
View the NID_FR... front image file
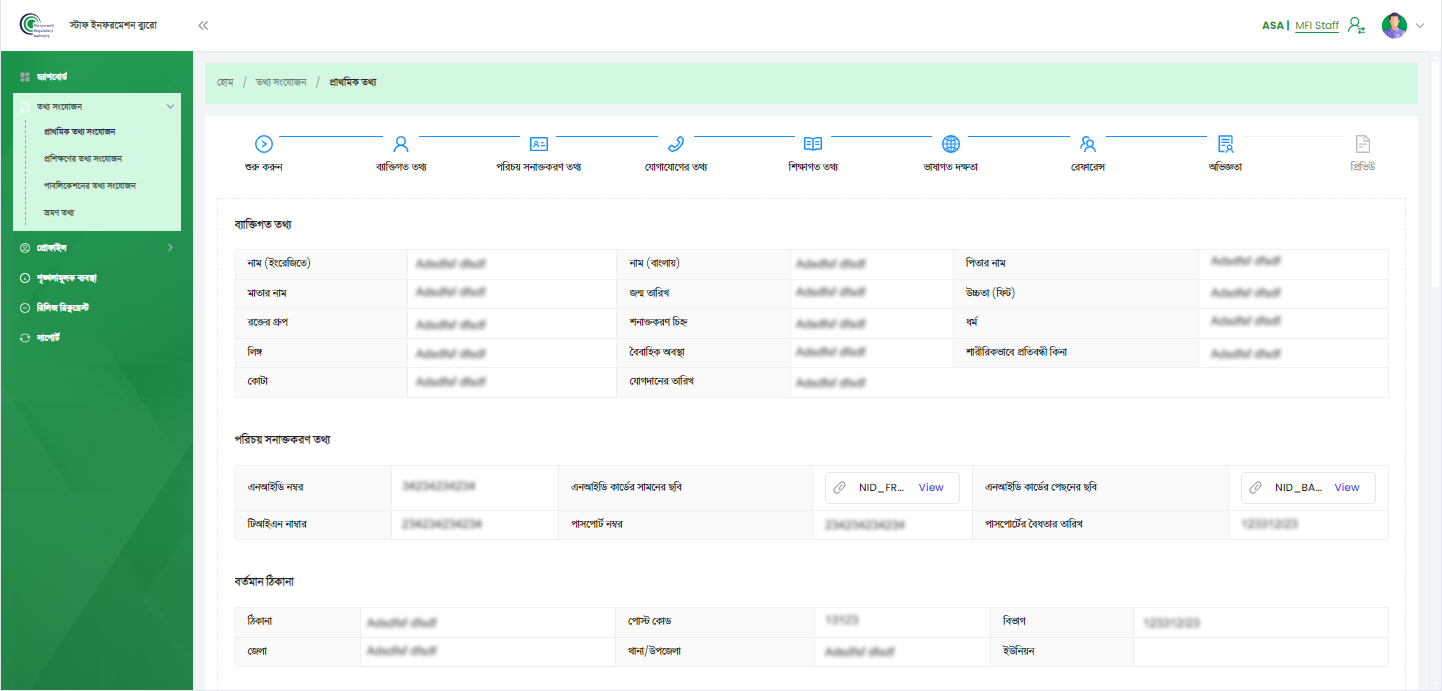point(931,488)
